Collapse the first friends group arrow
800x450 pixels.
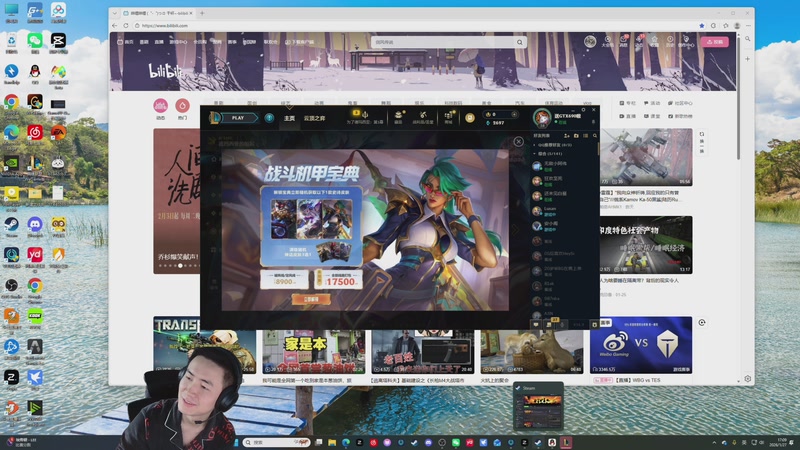point(535,145)
